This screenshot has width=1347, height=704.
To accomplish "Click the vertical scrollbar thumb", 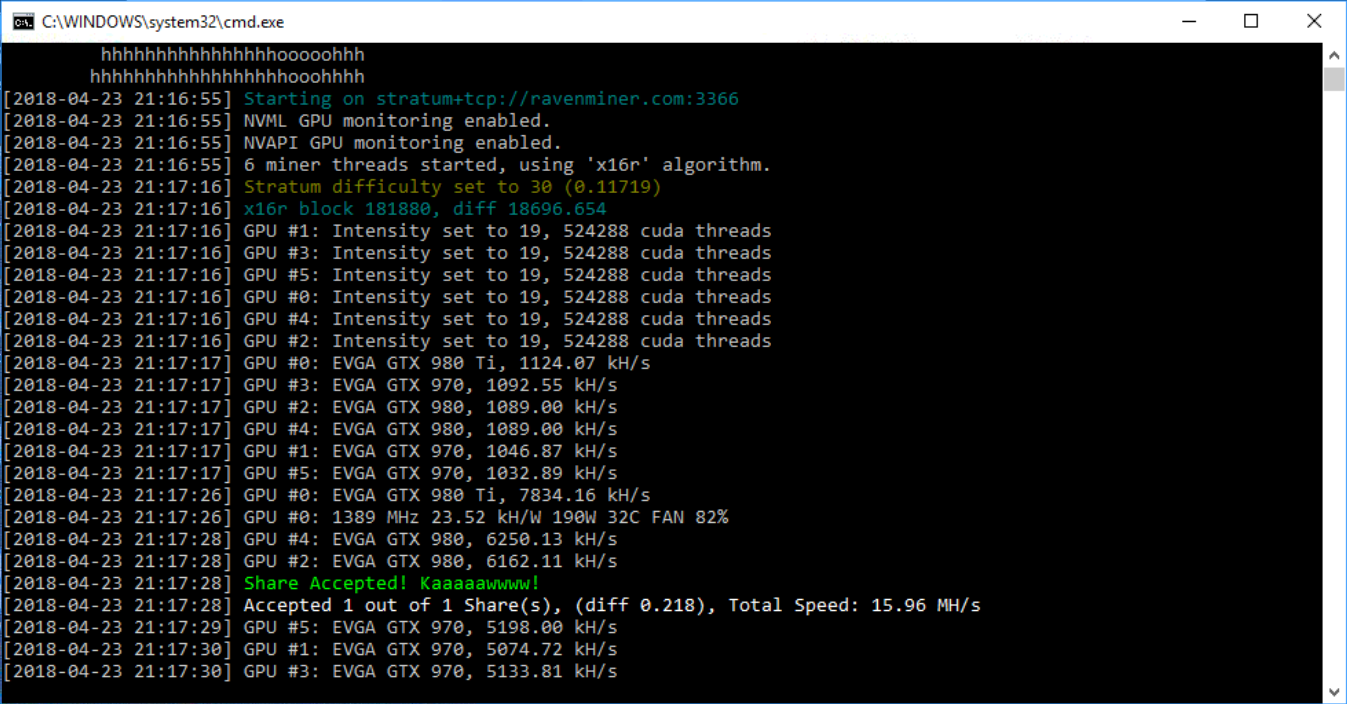I will tap(1334, 79).
